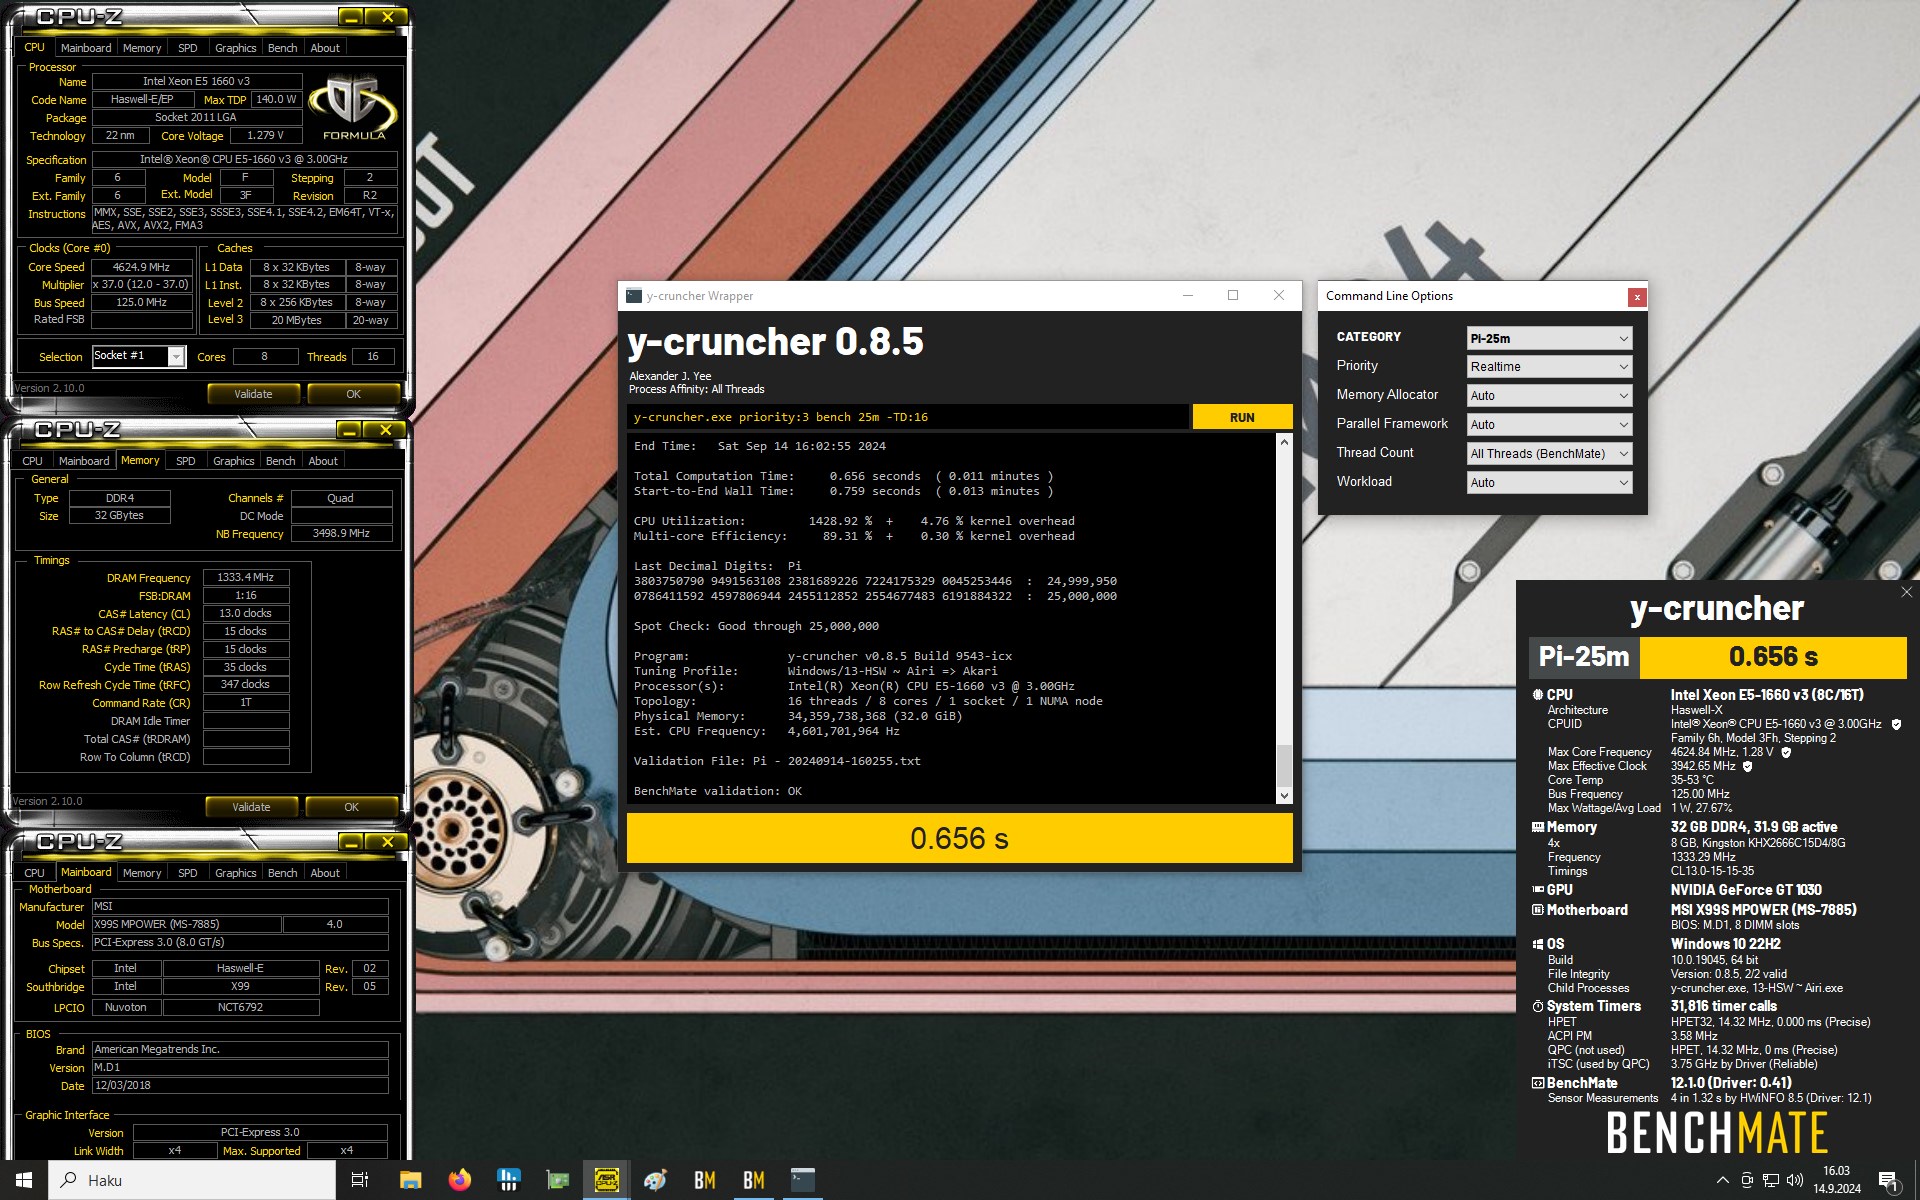This screenshot has width=1920, height=1200.
Task: Minimize the CPU-Z motherboard window
Action: 350,843
